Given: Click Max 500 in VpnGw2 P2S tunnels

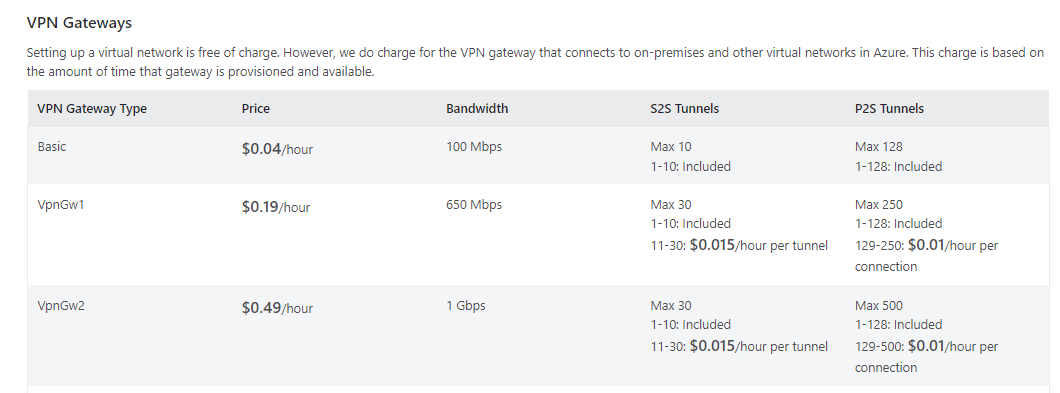Looking at the screenshot, I should (878, 306).
